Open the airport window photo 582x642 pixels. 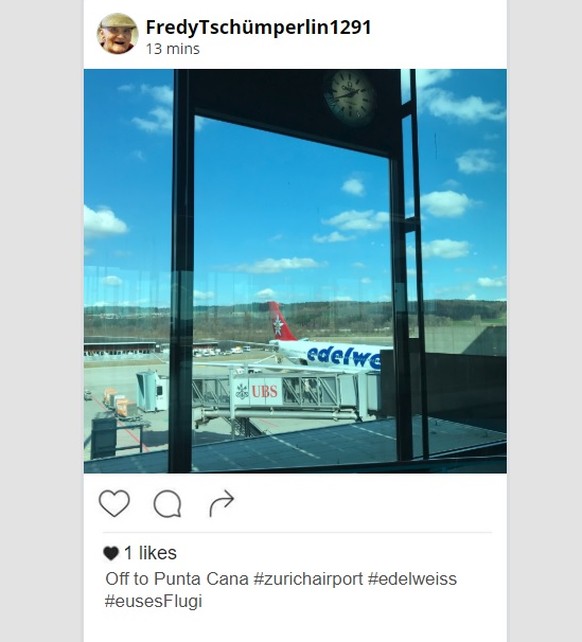click(x=295, y=271)
